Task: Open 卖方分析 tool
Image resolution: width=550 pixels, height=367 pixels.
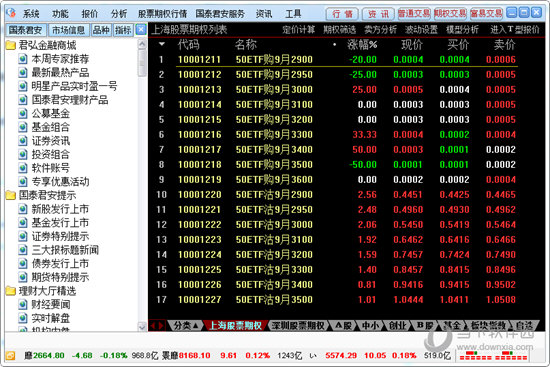Action: pos(381,30)
